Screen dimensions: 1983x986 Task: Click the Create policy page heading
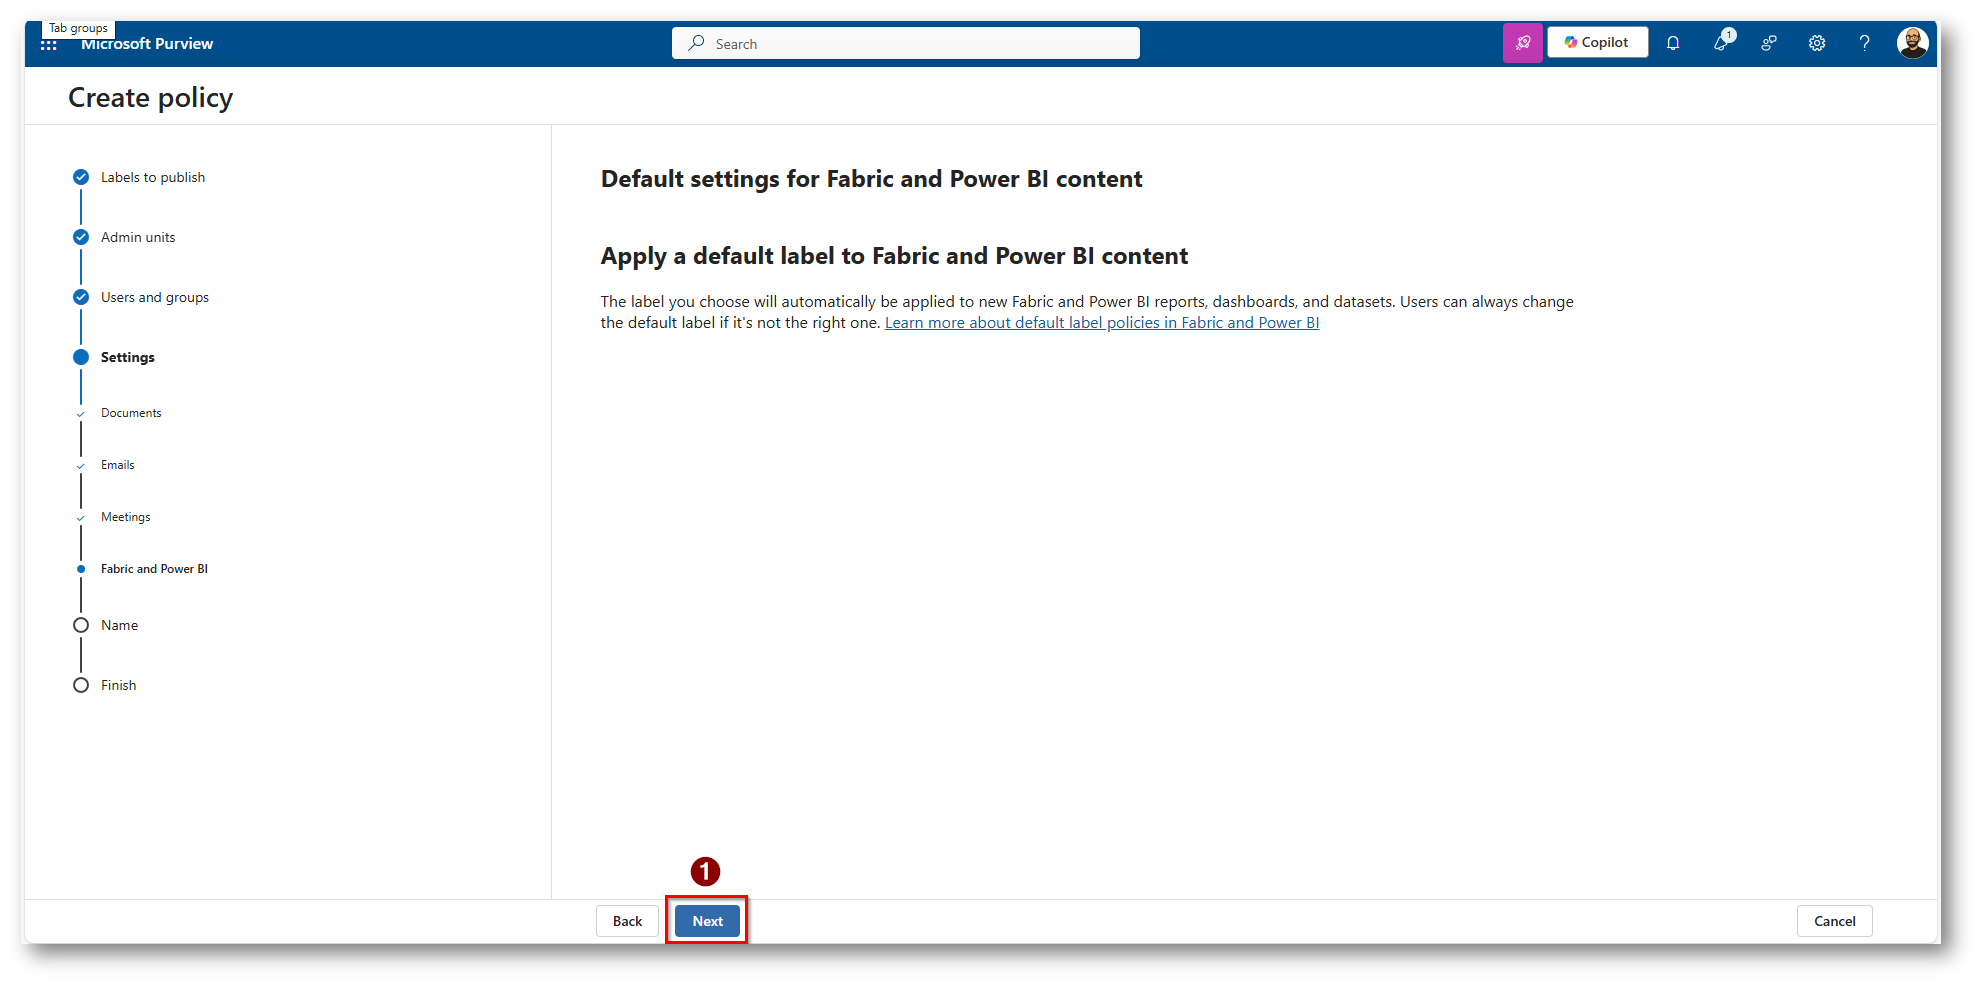pyautogui.click(x=151, y=98)
